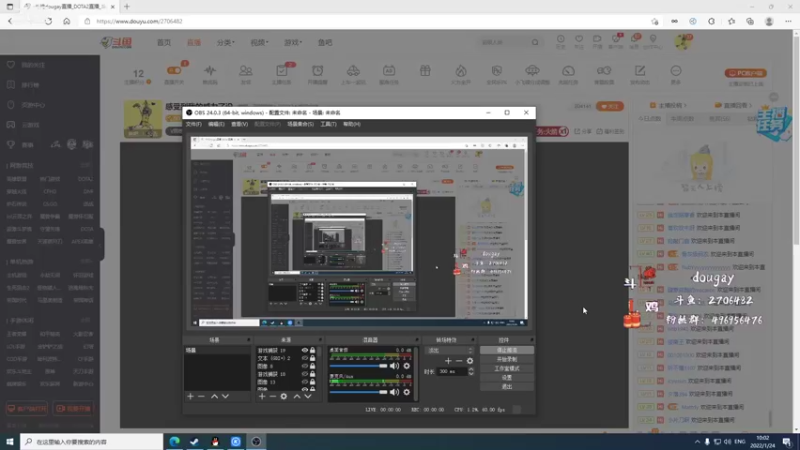Toggle visibility of source 图像 8
Viewport: 800px width, 450px height.
pos(305,366)
